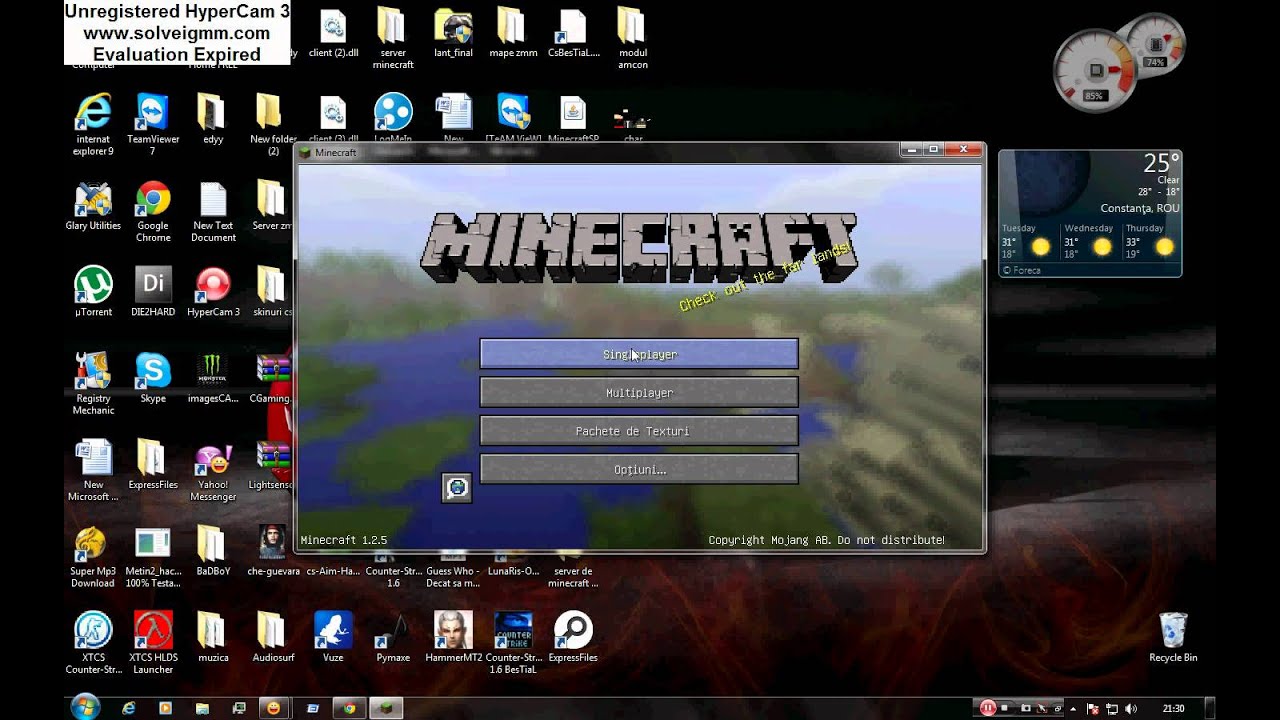Screen dimensions: 1280x720
Task: Launch µTorrent from the desktop
Action: tap(93, 292)
